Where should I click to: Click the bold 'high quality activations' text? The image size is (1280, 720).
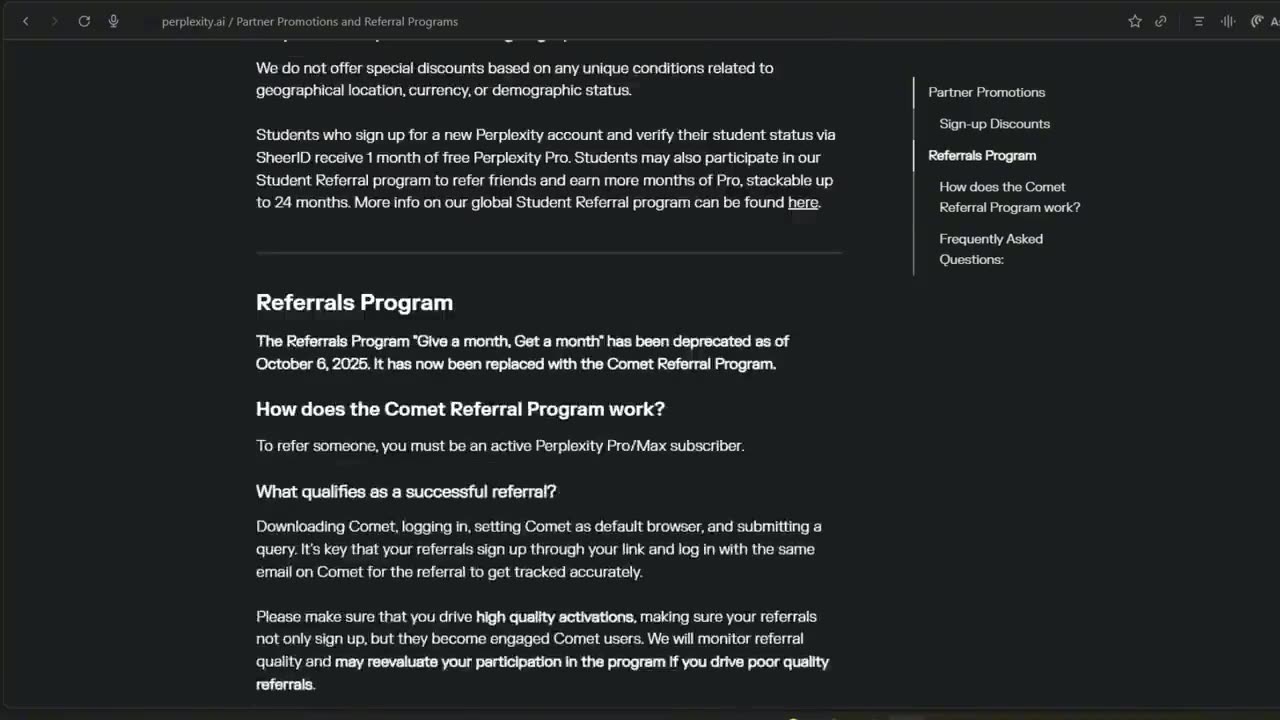pos(555,616)
